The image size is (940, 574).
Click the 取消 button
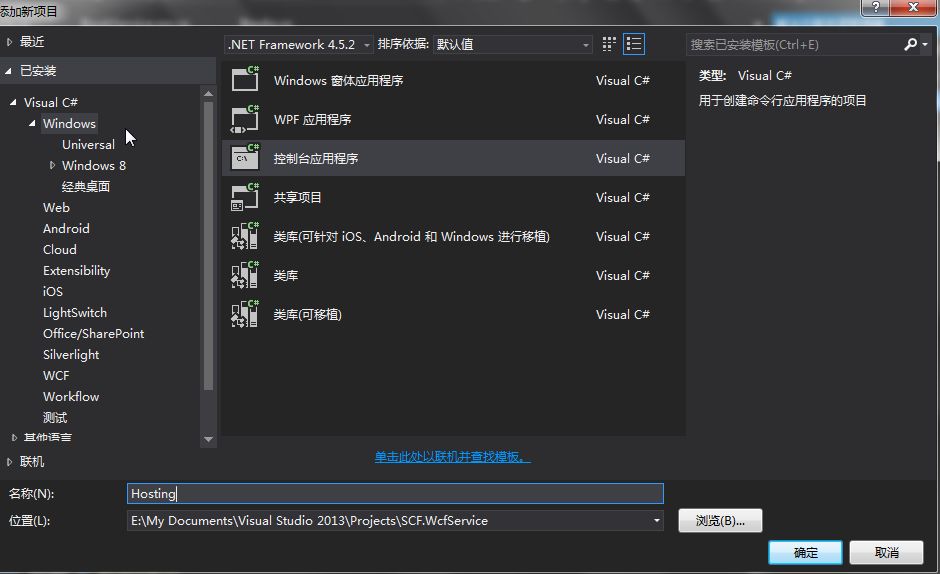click(x=886, y=552)
